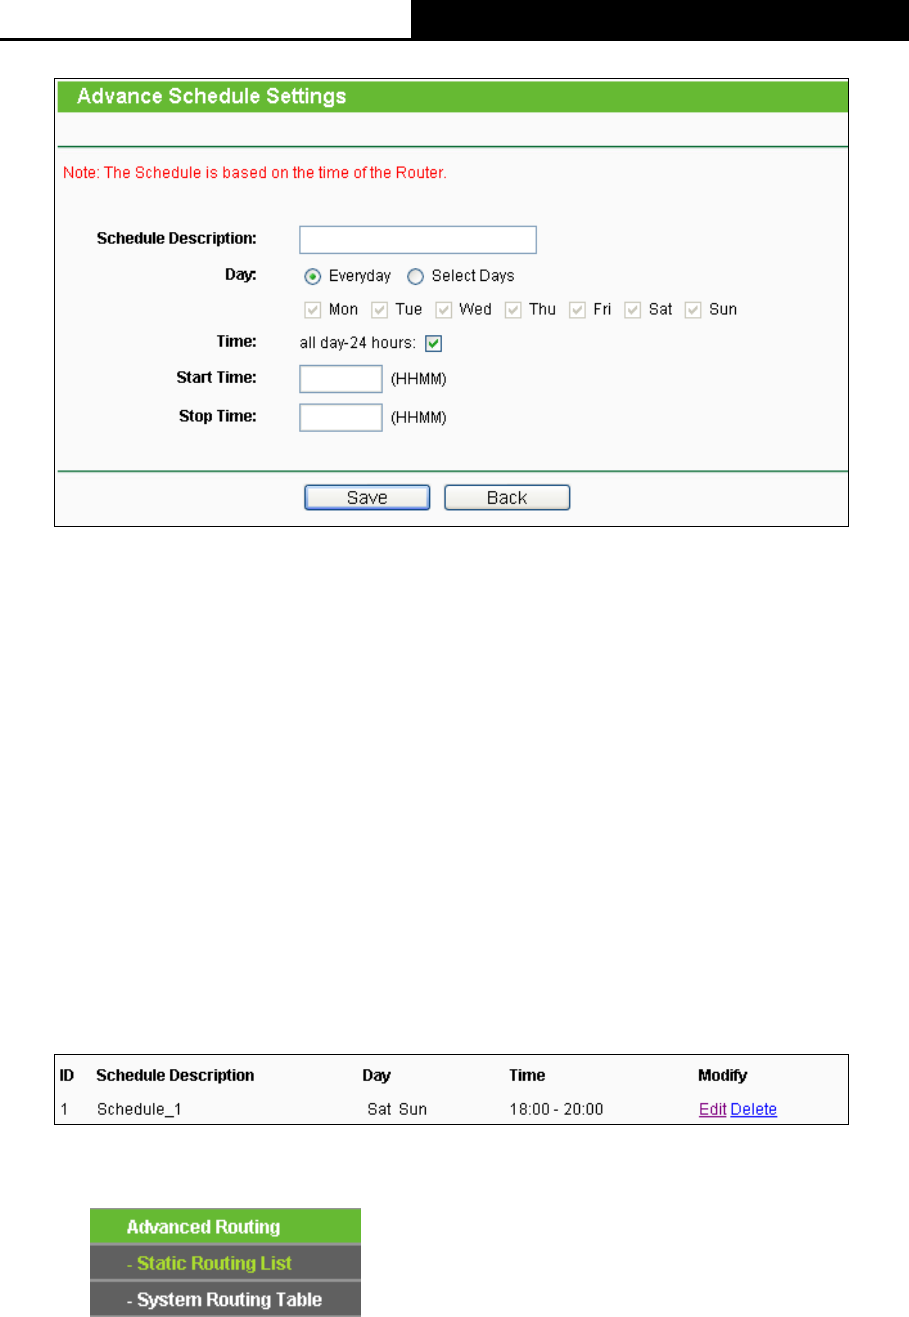Viewport: 909px width, 1317px height.
Task: Toggle the Fri checkbox
Action: point(577,310)
